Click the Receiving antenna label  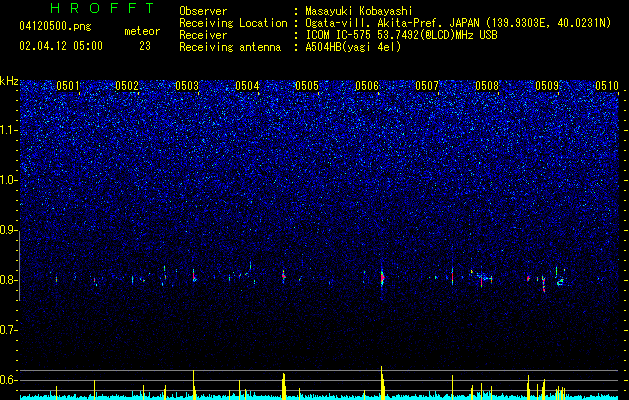pyautogui.click(x=230, y=47)
